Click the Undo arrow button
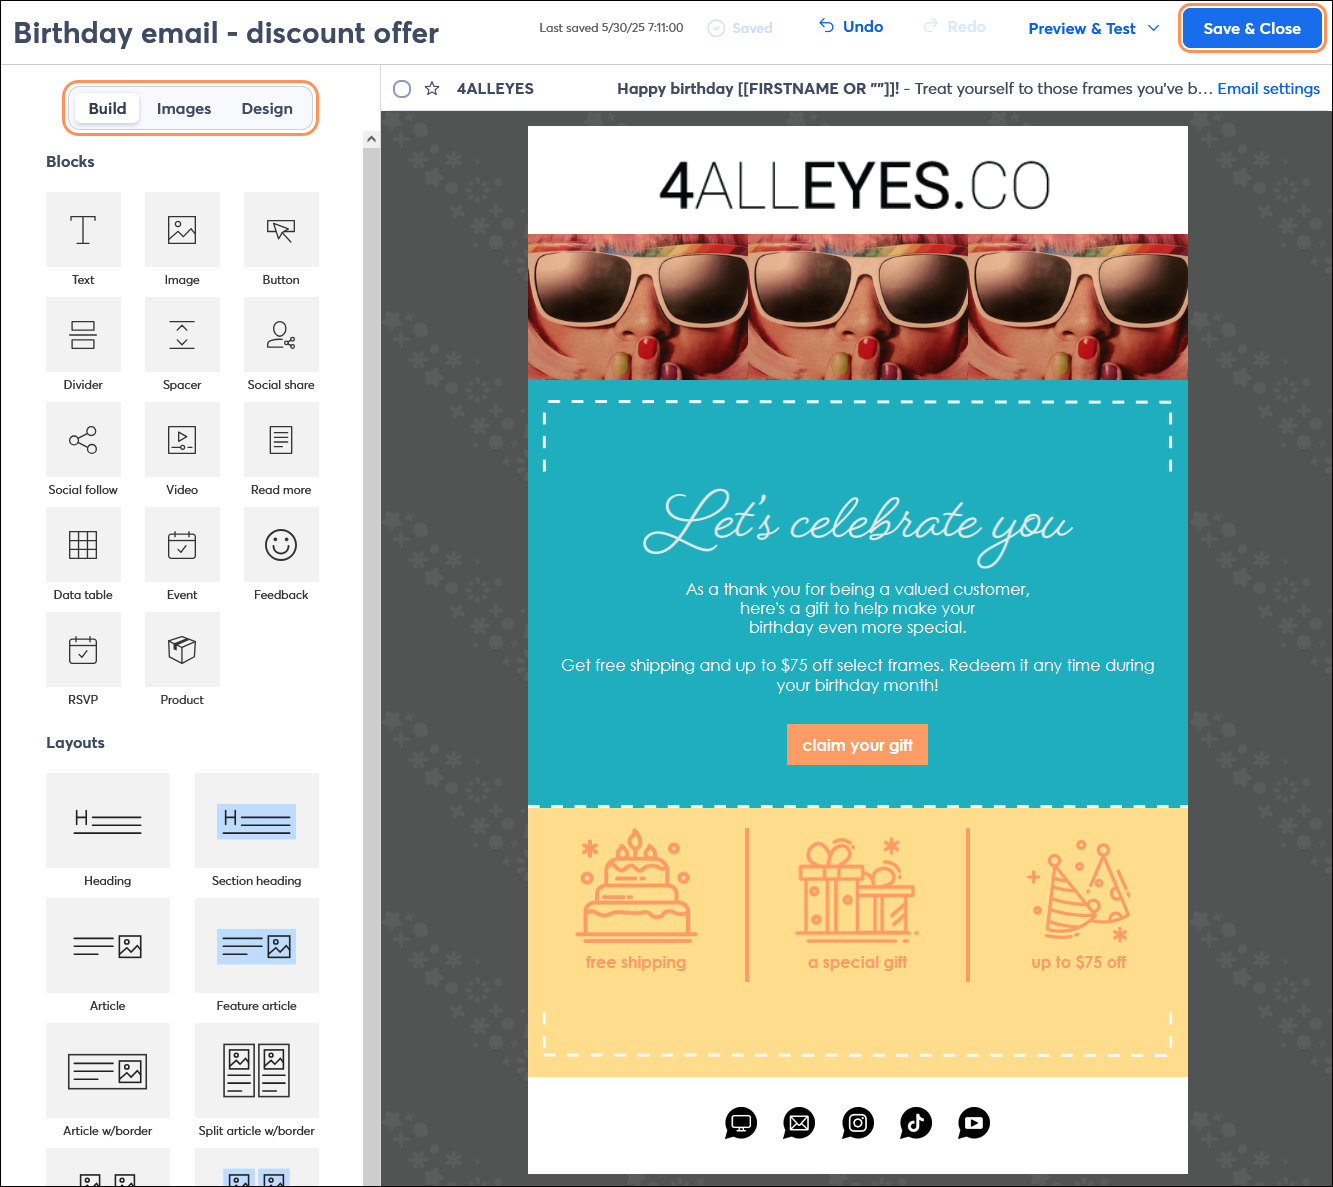This screenshot has height=1187, width=1333. (x=851, y=27)
